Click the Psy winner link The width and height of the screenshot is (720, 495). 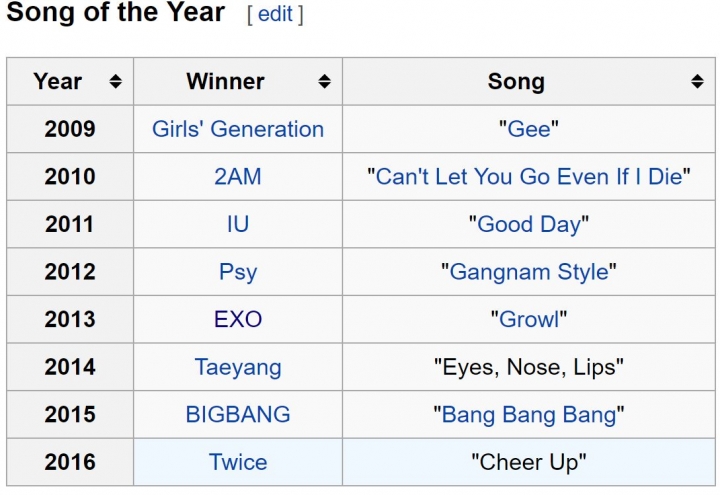pyautogui.click(x=238, y=272)
